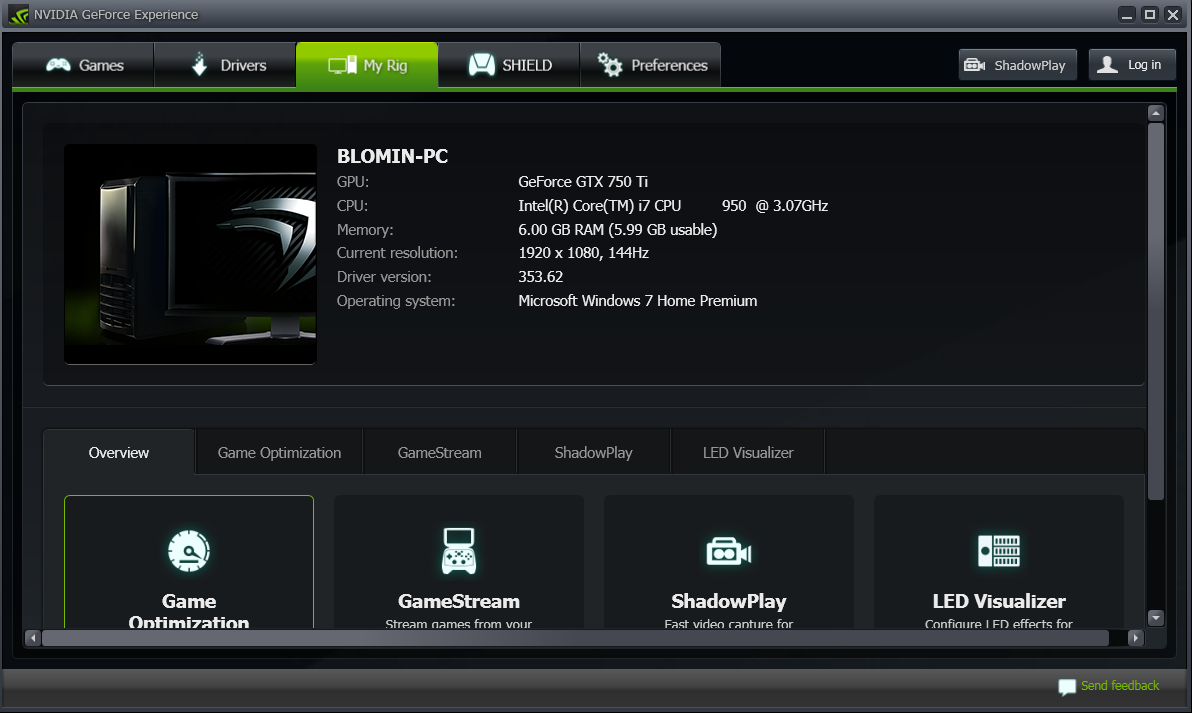The image size is (1192, 713).
Task: Select the Overview sub-tab
Action: [119, 452]
